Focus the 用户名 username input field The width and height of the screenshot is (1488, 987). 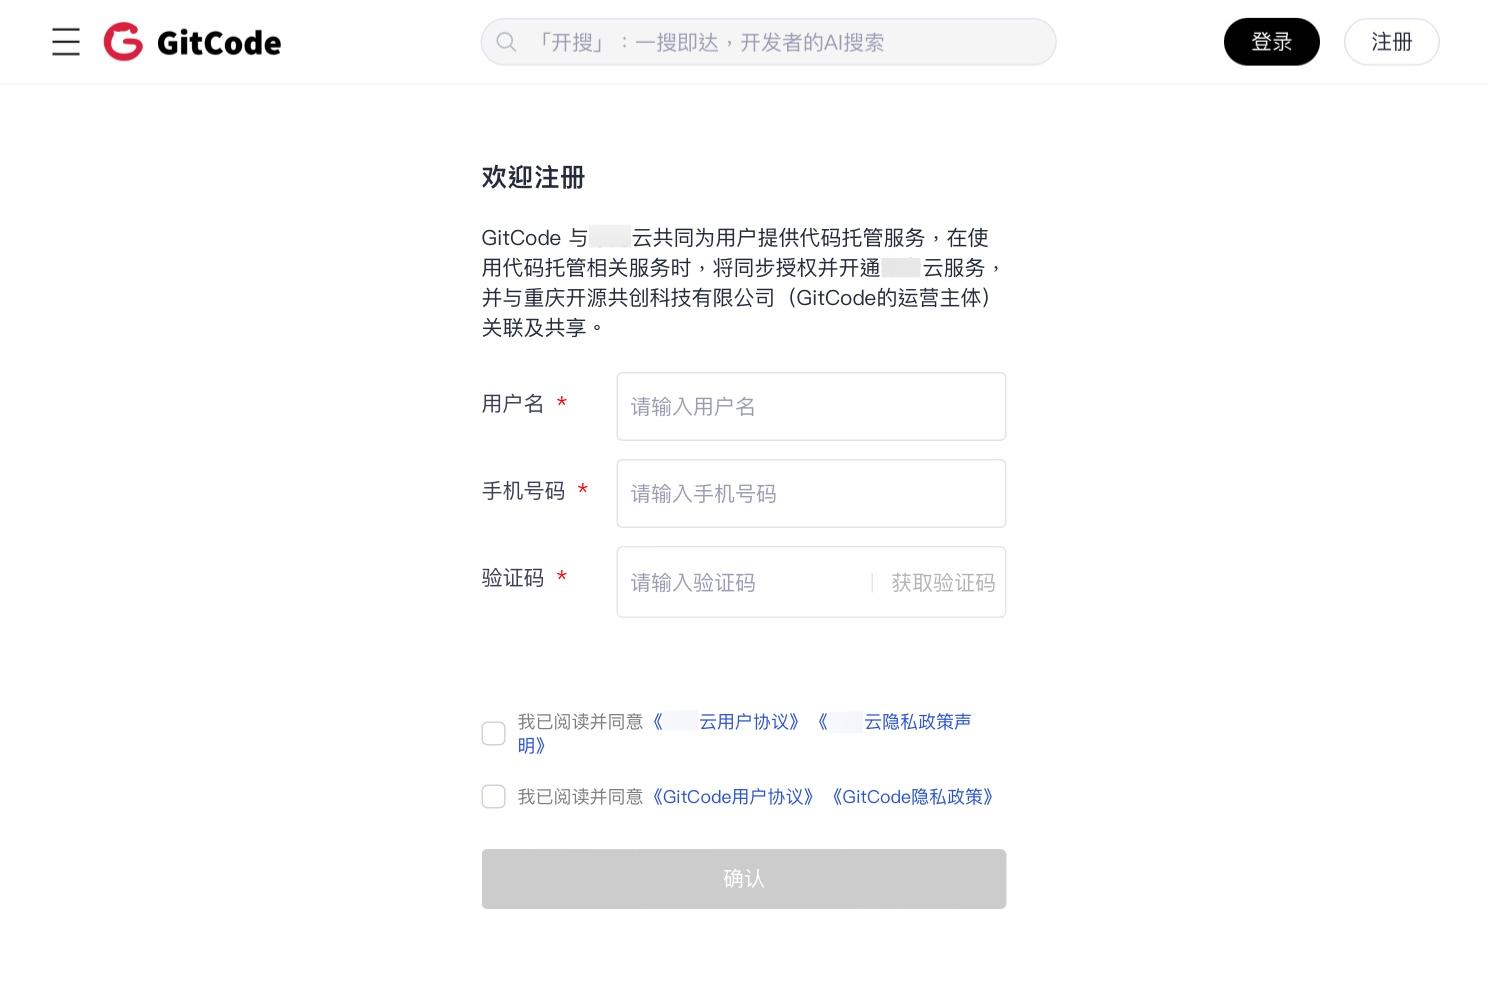tap(811, 406)
